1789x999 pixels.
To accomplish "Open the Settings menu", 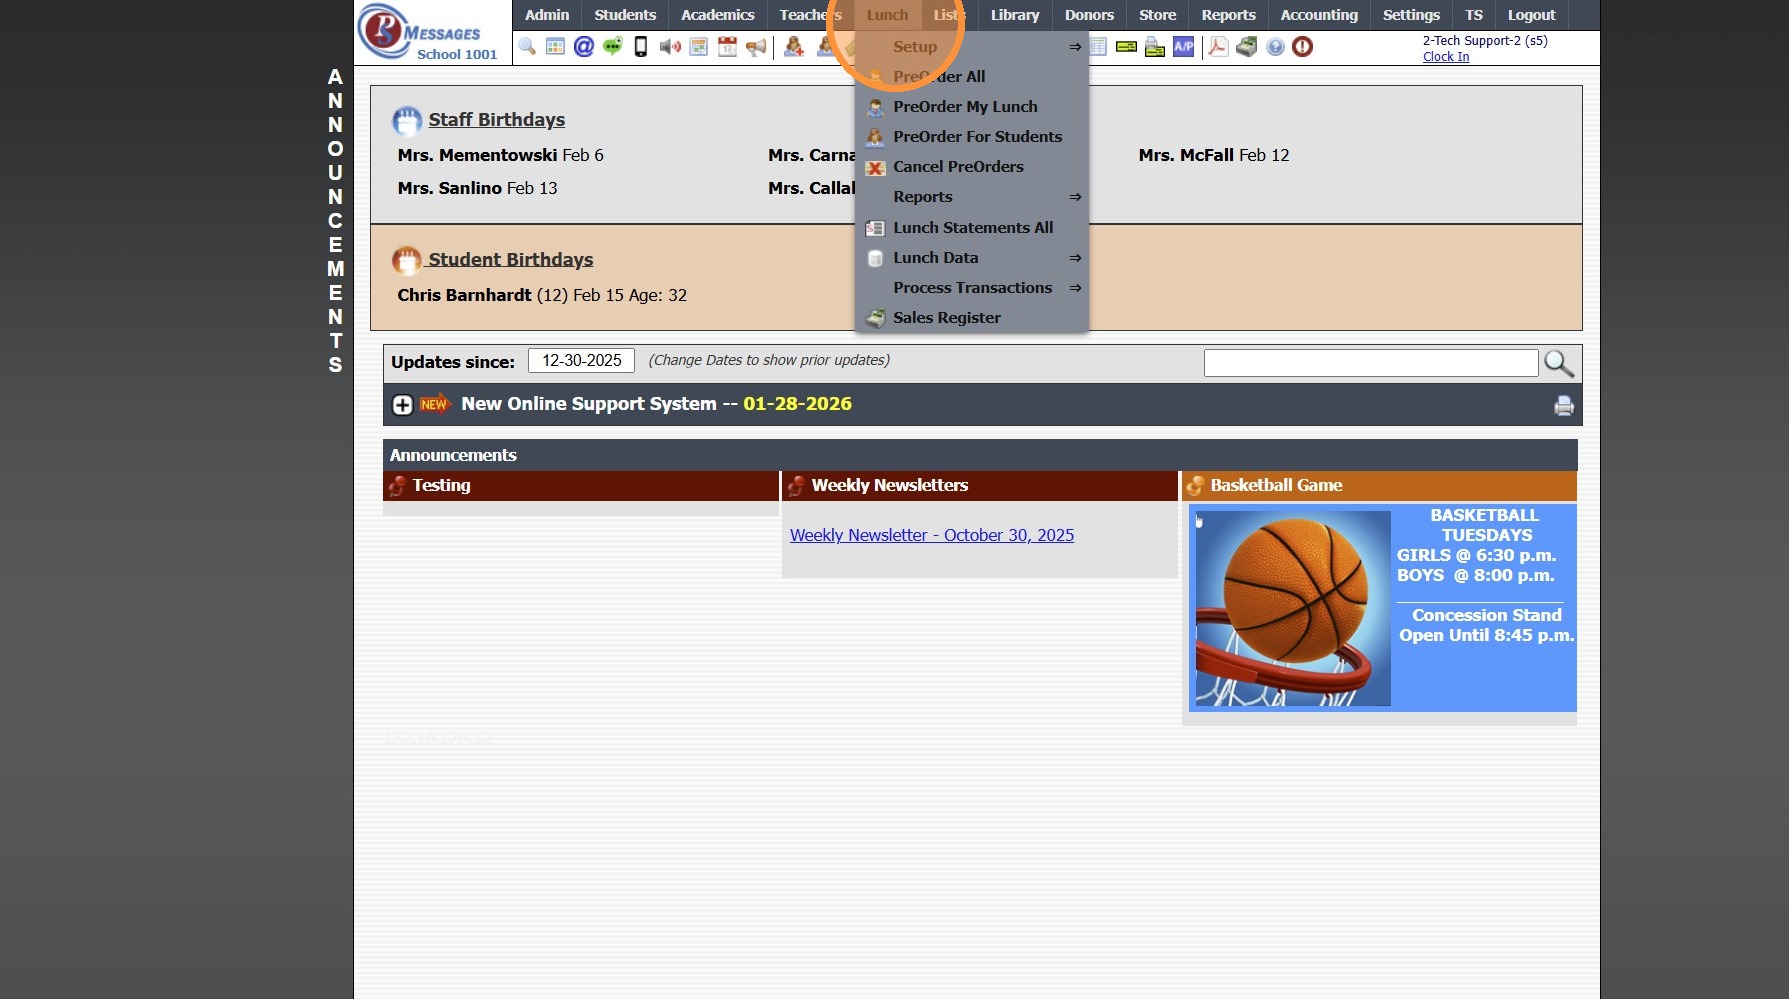I will (x=1411, y=15).
